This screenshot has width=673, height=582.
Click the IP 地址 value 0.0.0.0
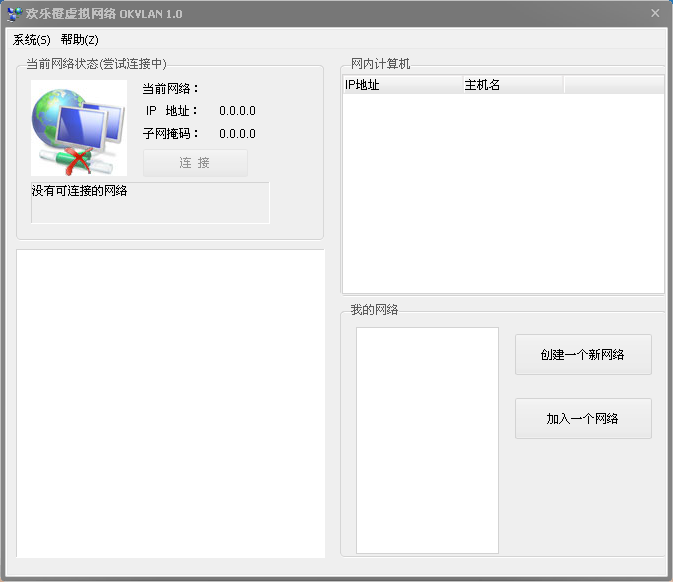[237, 111]
